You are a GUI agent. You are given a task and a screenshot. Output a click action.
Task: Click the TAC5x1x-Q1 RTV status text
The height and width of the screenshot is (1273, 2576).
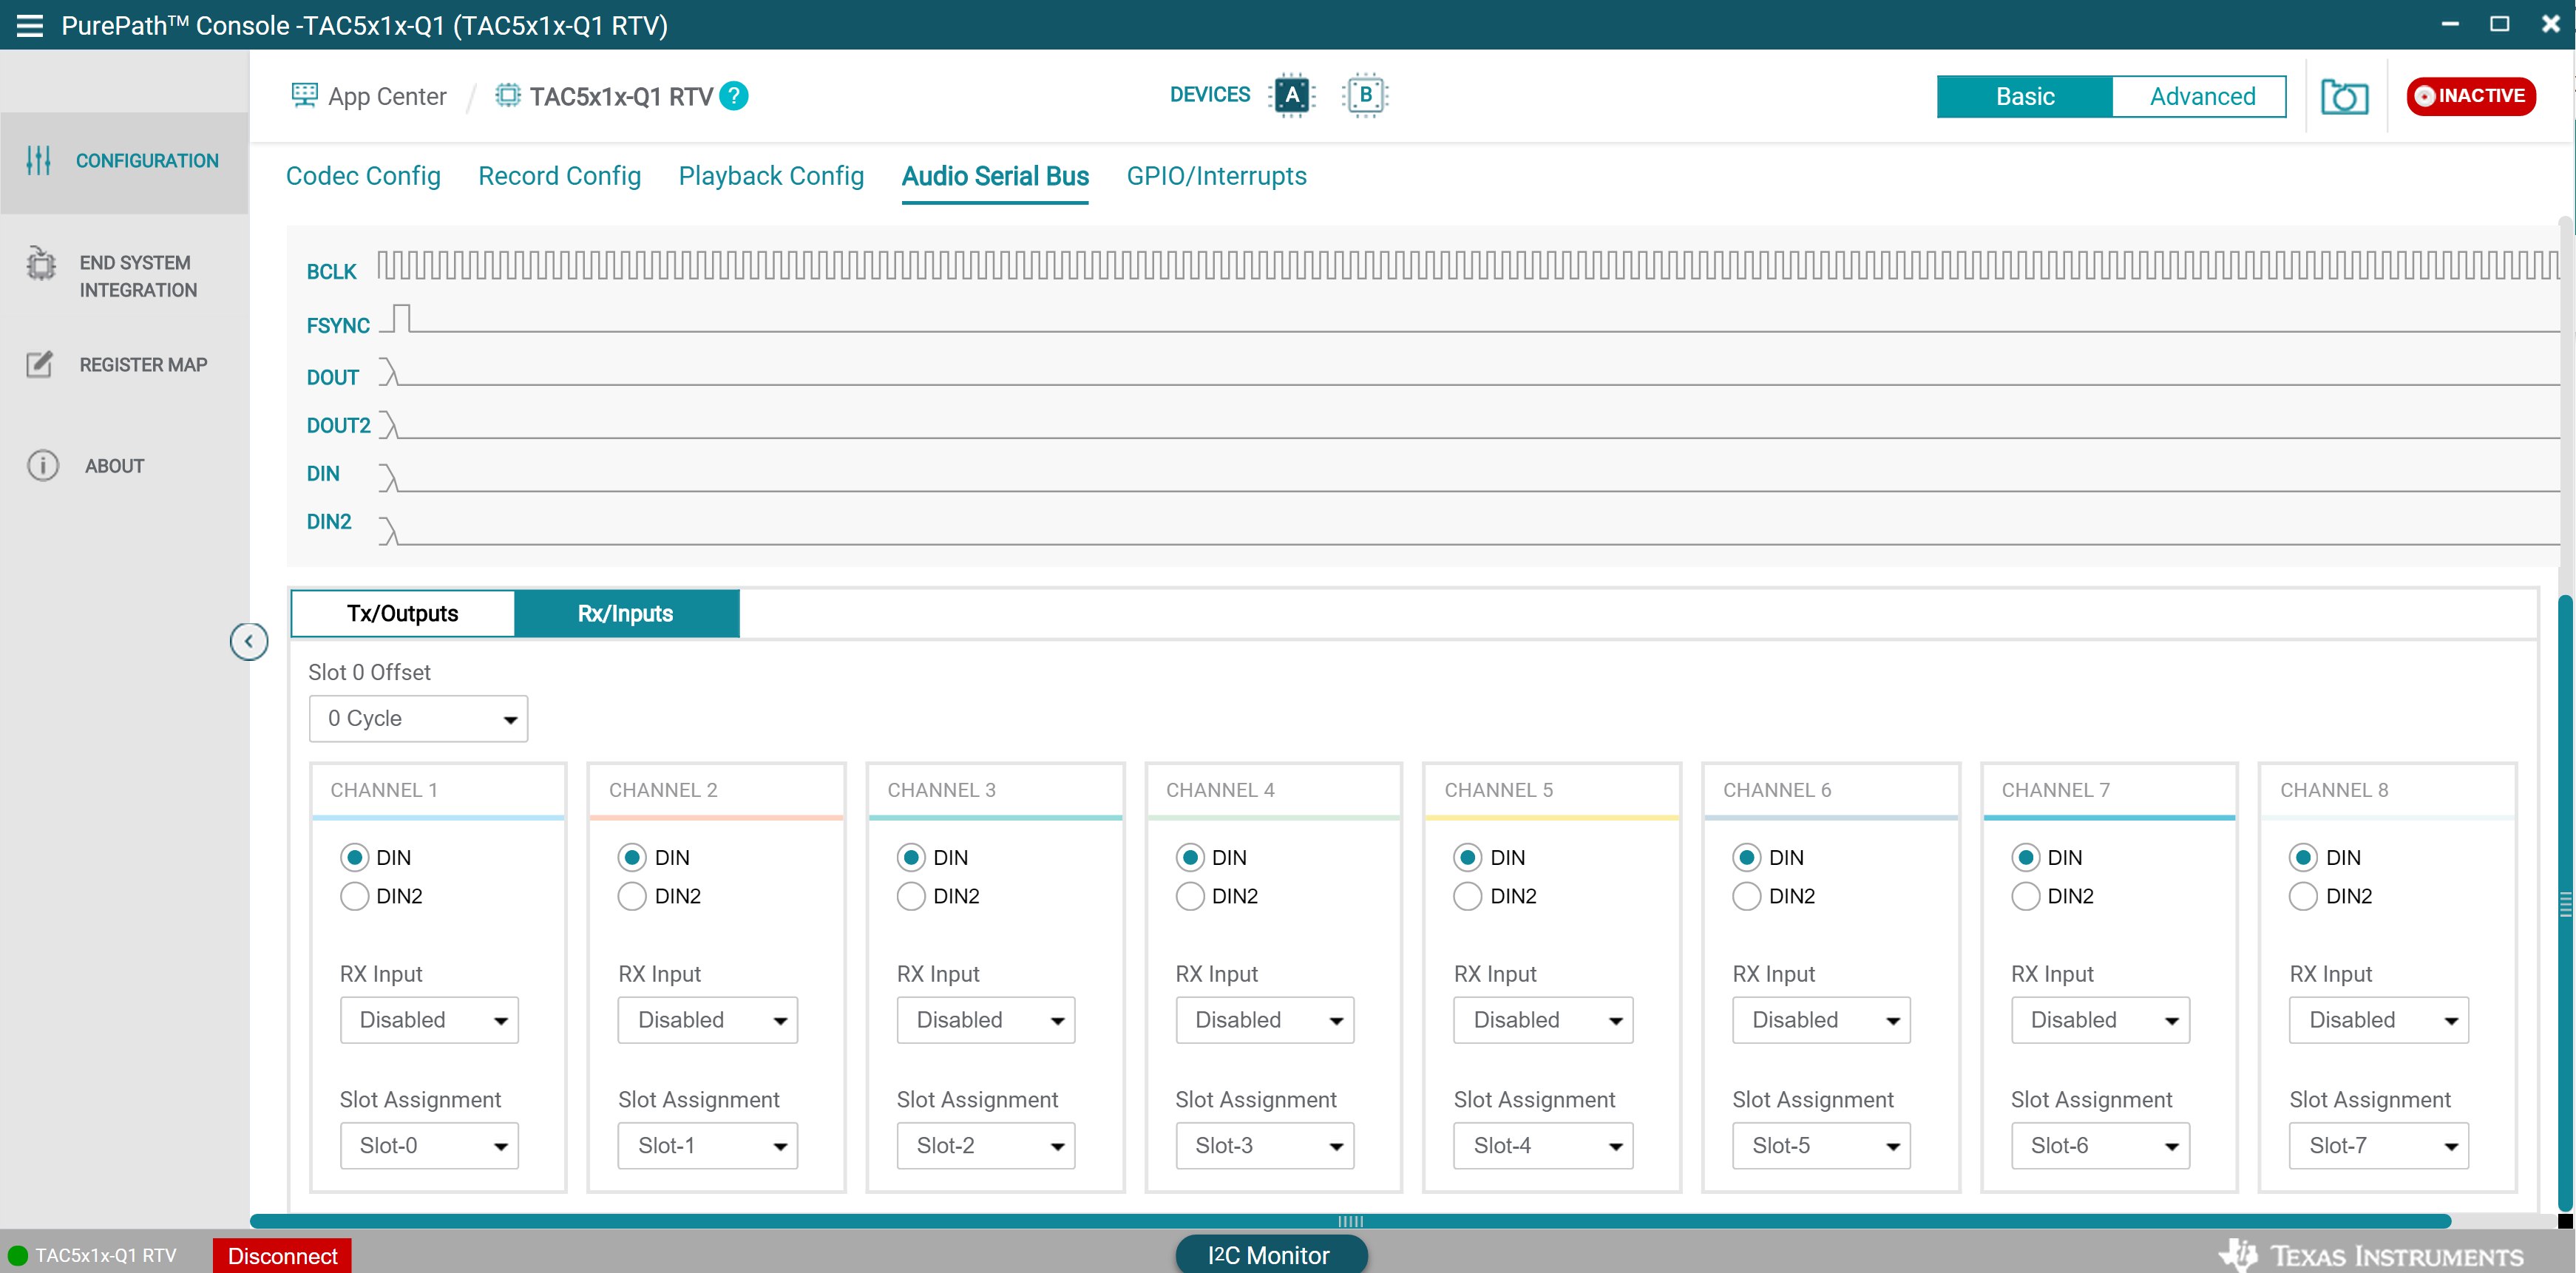click(x=106, y=1256)
